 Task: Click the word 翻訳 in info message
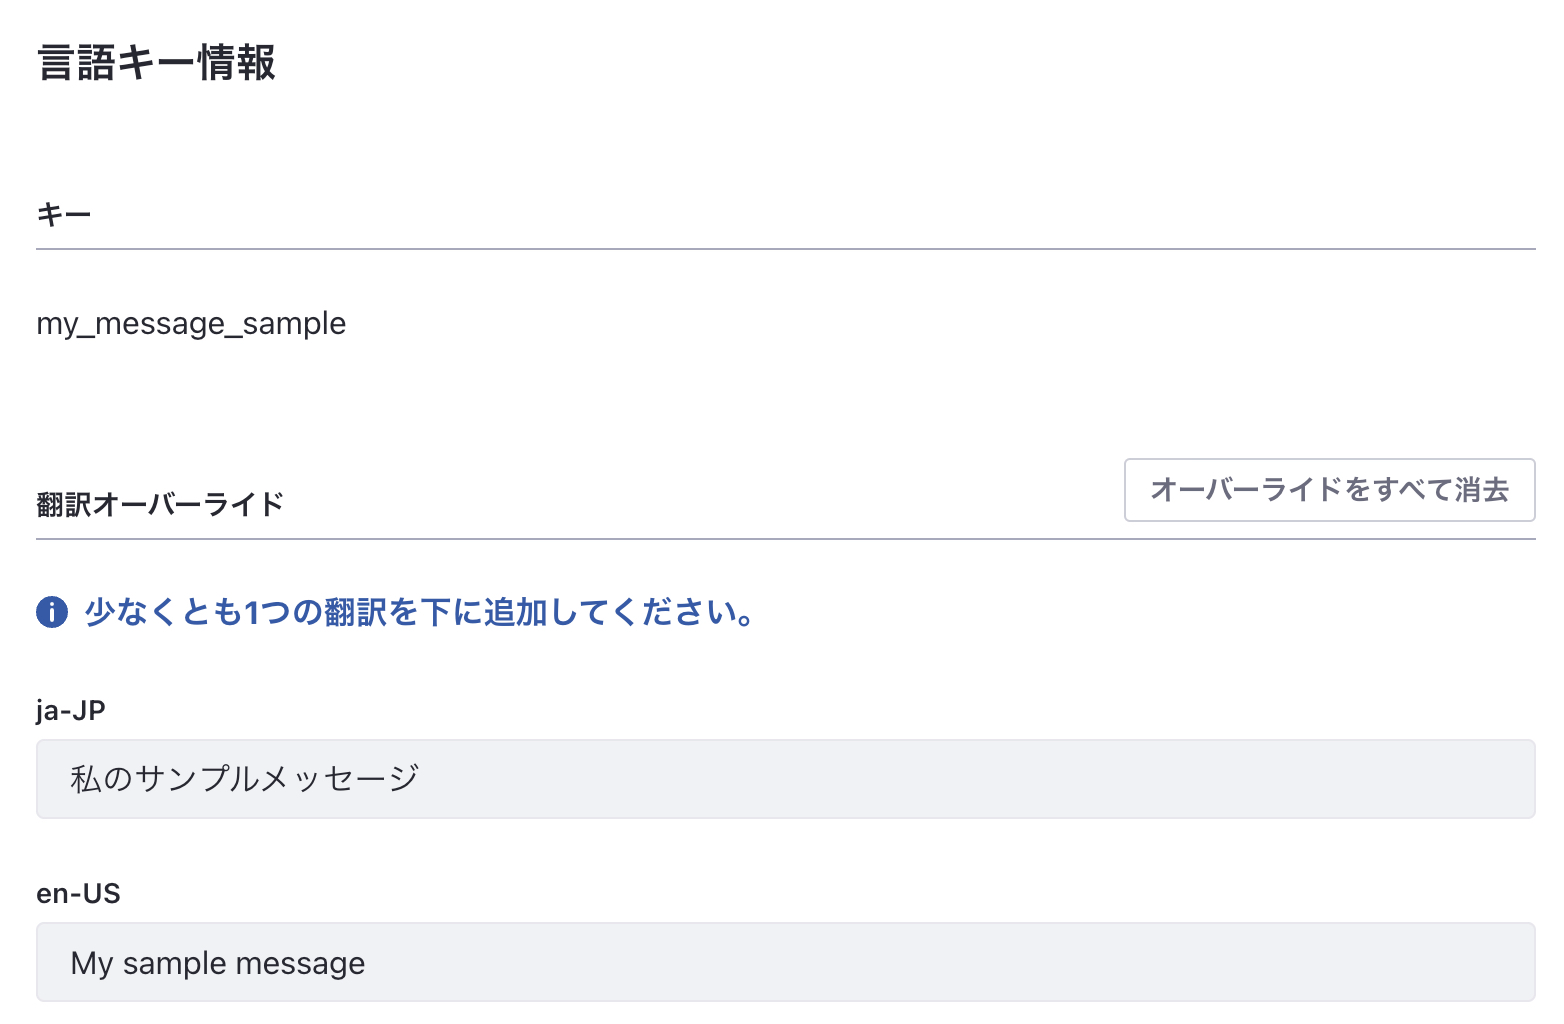coord(355,612)
